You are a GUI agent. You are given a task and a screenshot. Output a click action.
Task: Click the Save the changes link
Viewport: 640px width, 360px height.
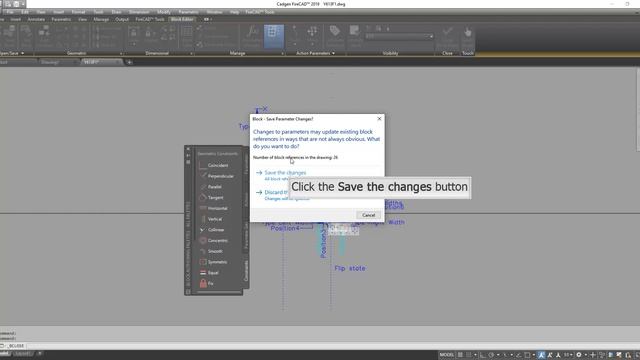(x=285, y=173)
